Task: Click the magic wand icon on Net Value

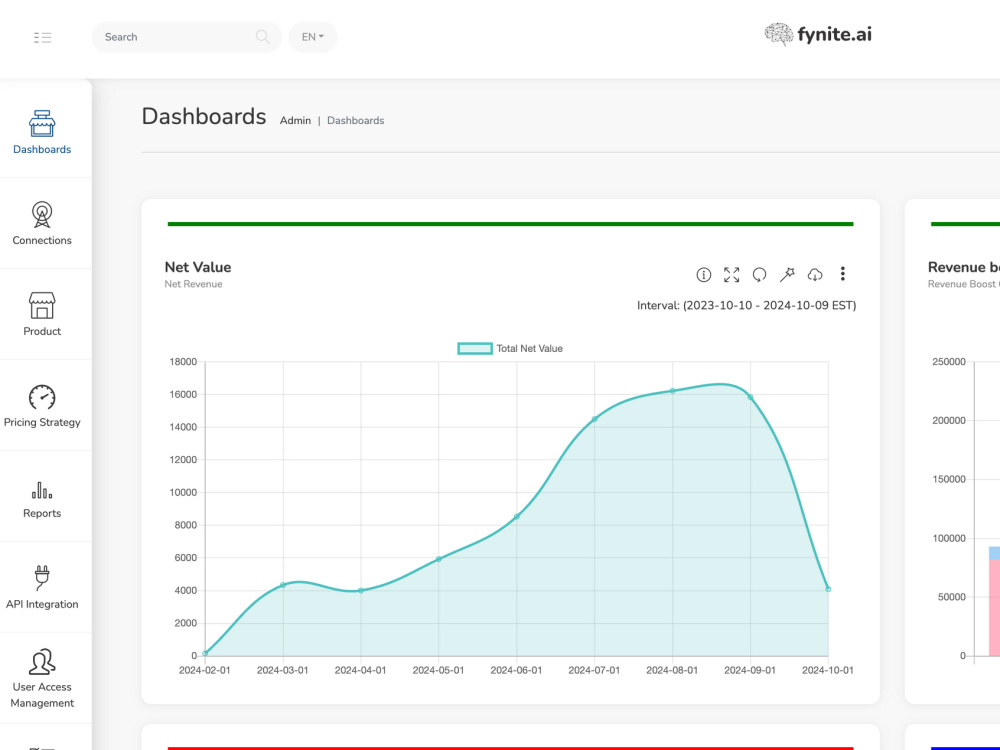Action: 787,275
